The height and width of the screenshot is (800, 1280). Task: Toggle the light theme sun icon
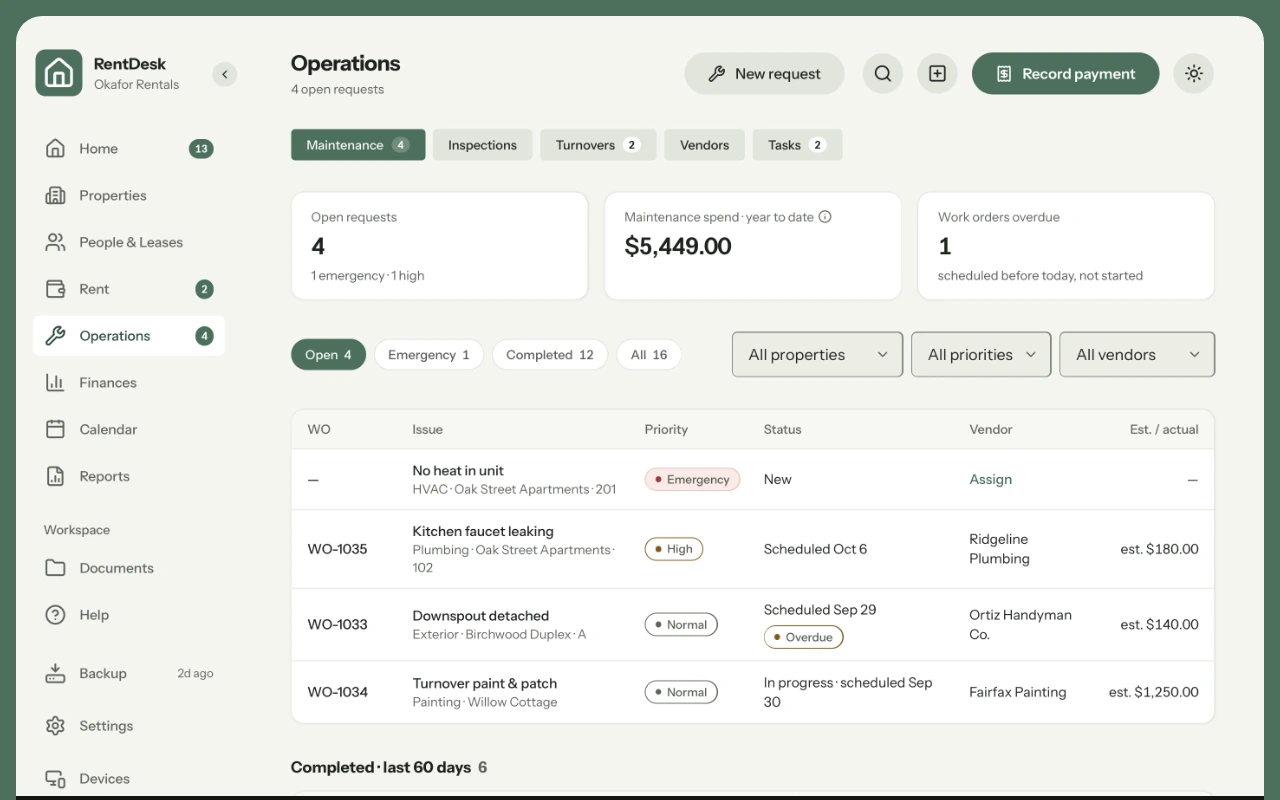pos(1193,74)
